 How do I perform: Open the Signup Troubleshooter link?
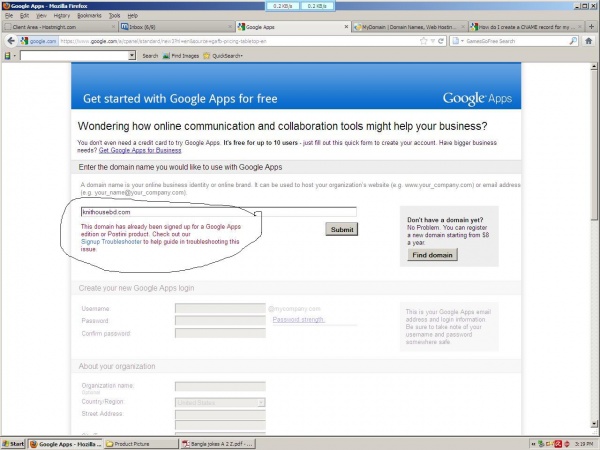click(111, 242)
